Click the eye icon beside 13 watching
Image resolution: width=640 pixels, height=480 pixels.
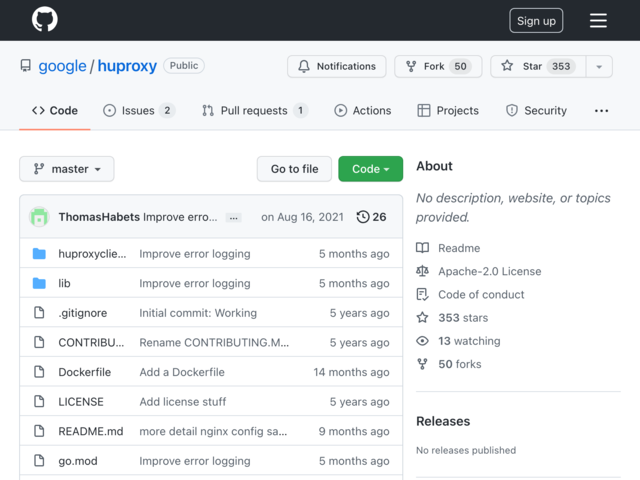point(422,340)
